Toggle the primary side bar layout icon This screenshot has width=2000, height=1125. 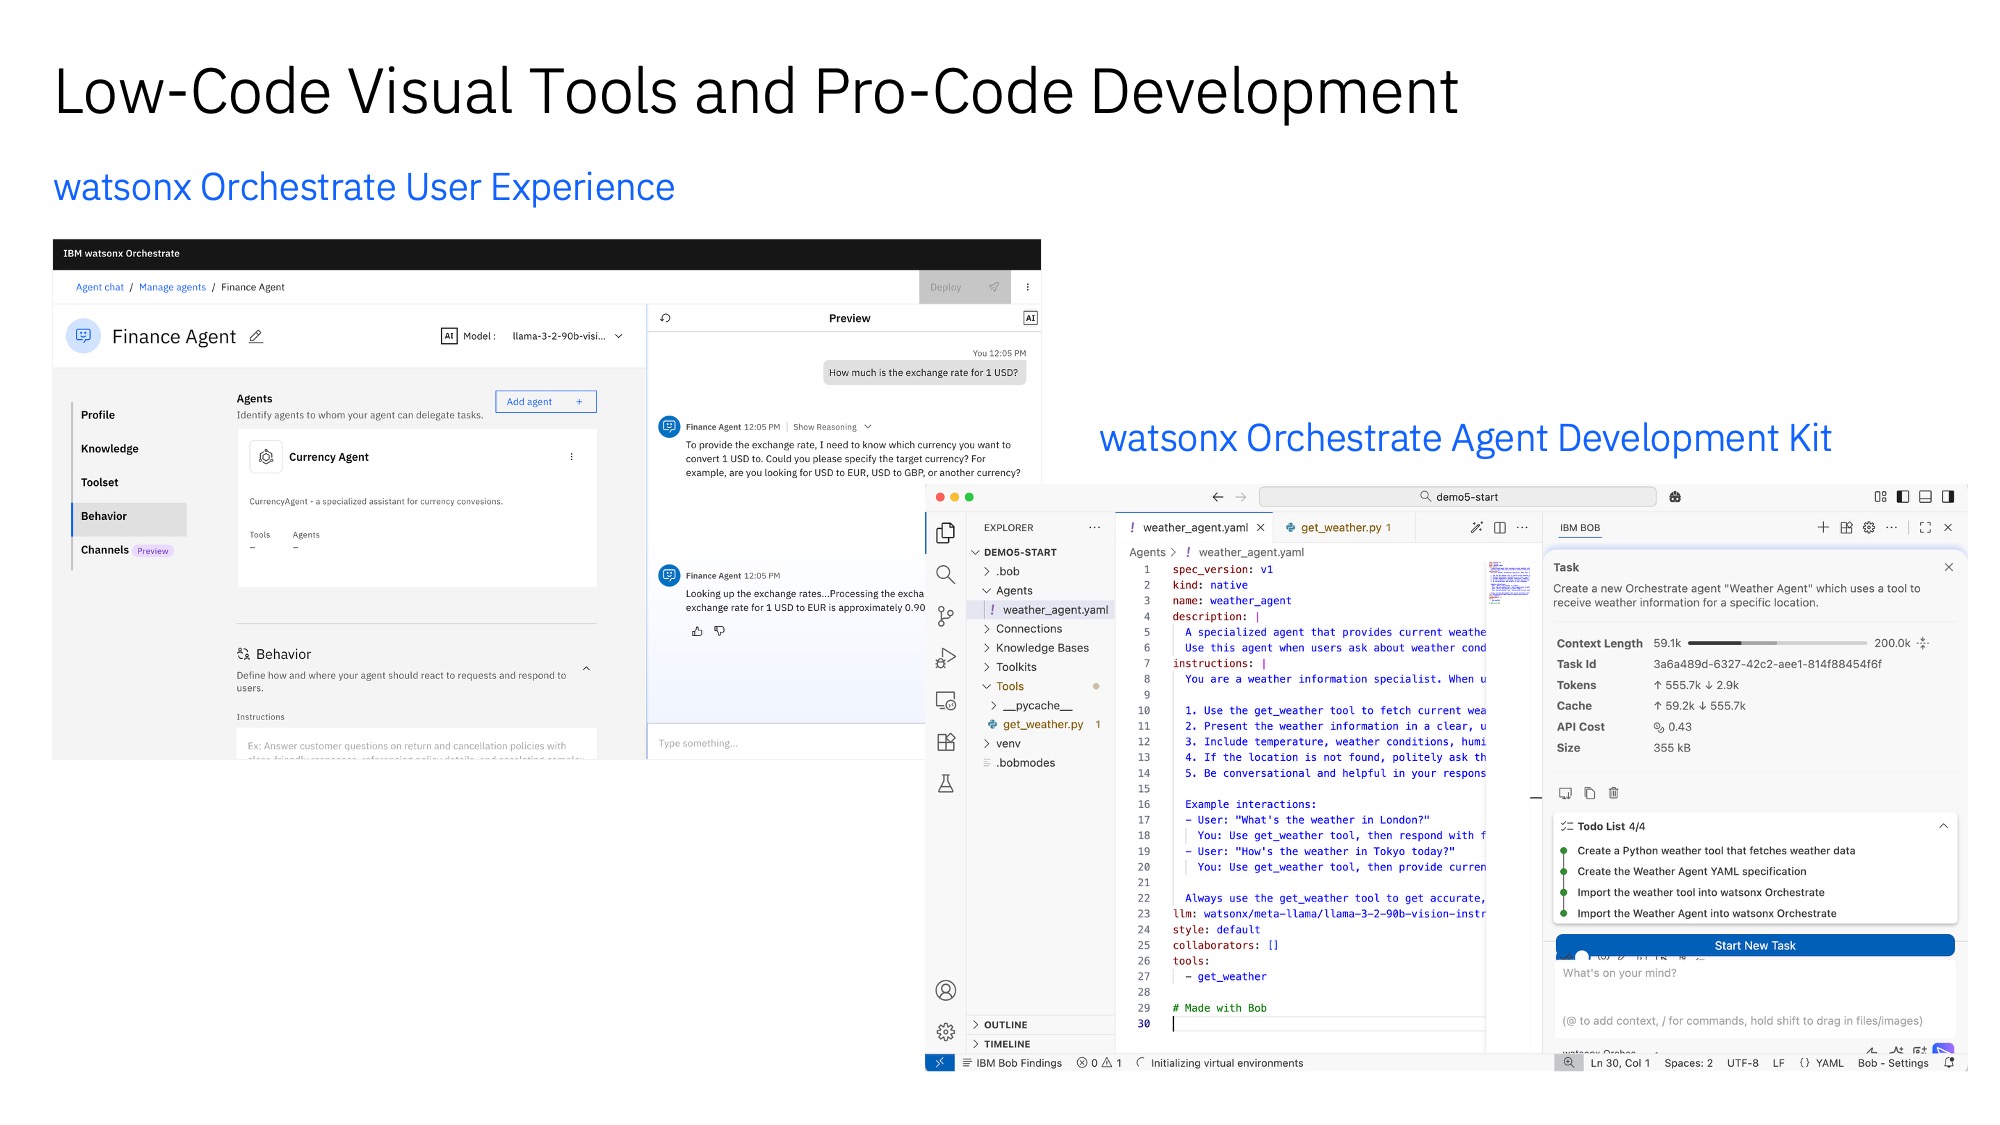pos(1902,496)
